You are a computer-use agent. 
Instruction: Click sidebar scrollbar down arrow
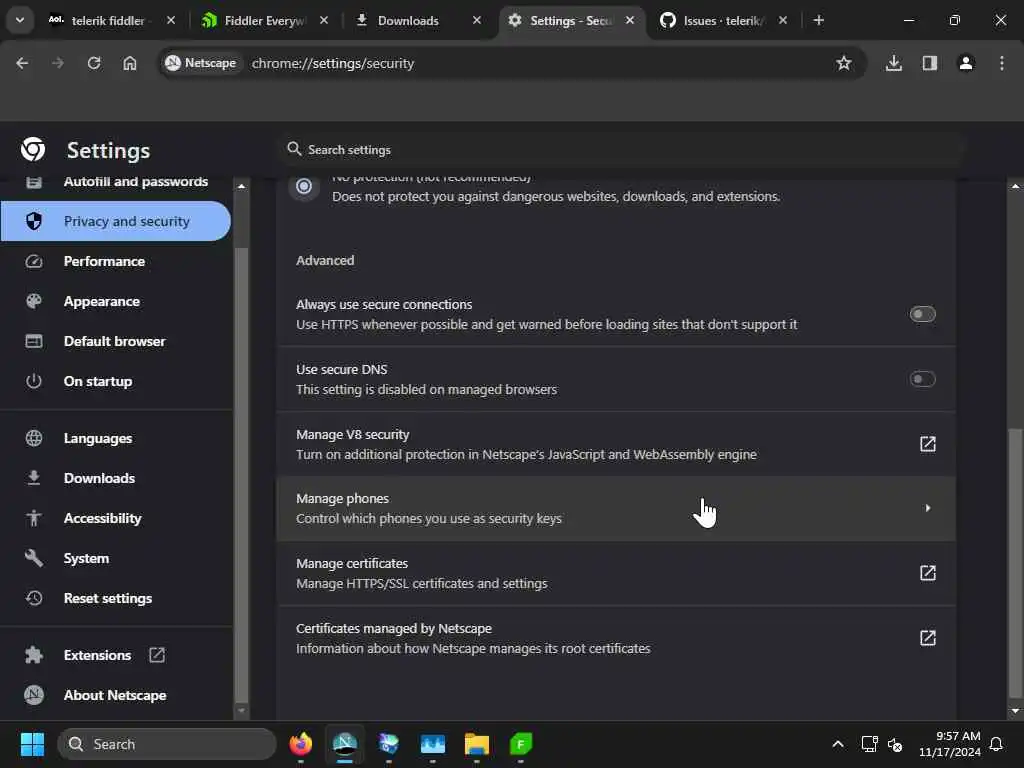coord(241,711)
